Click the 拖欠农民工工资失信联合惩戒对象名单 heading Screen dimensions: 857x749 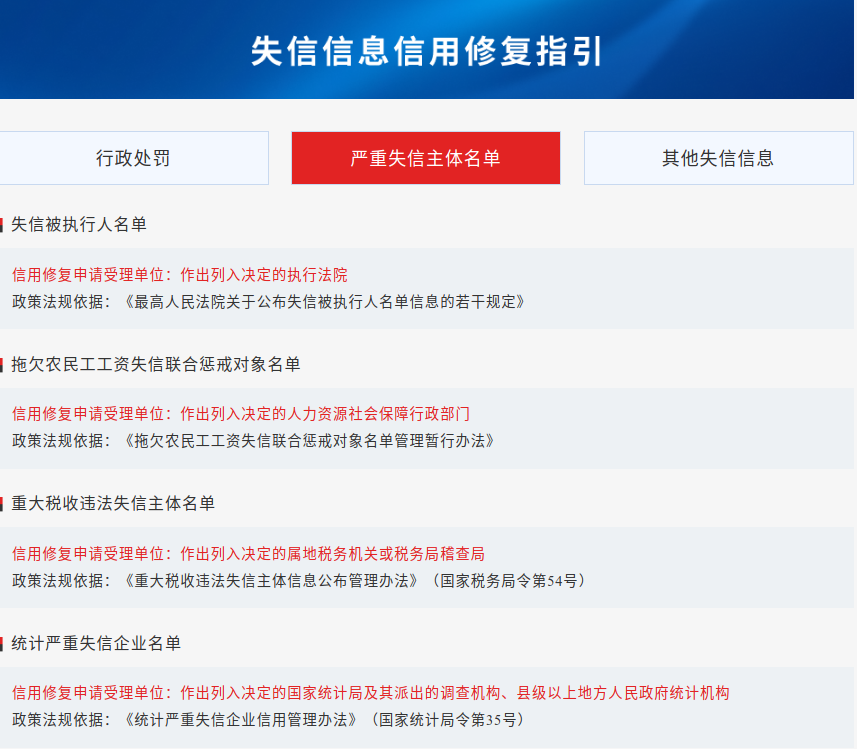coord(156,364)
